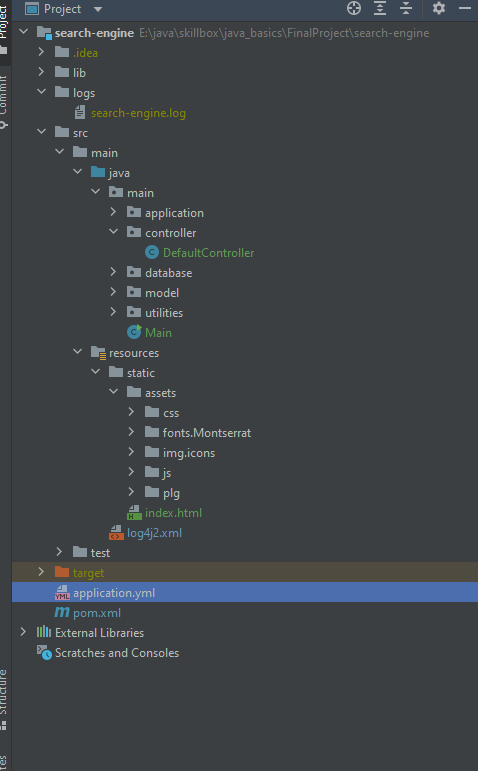This screenshot has width=478, height=771.
Task: Click the index.html file icon
Action: coord(134,513)
